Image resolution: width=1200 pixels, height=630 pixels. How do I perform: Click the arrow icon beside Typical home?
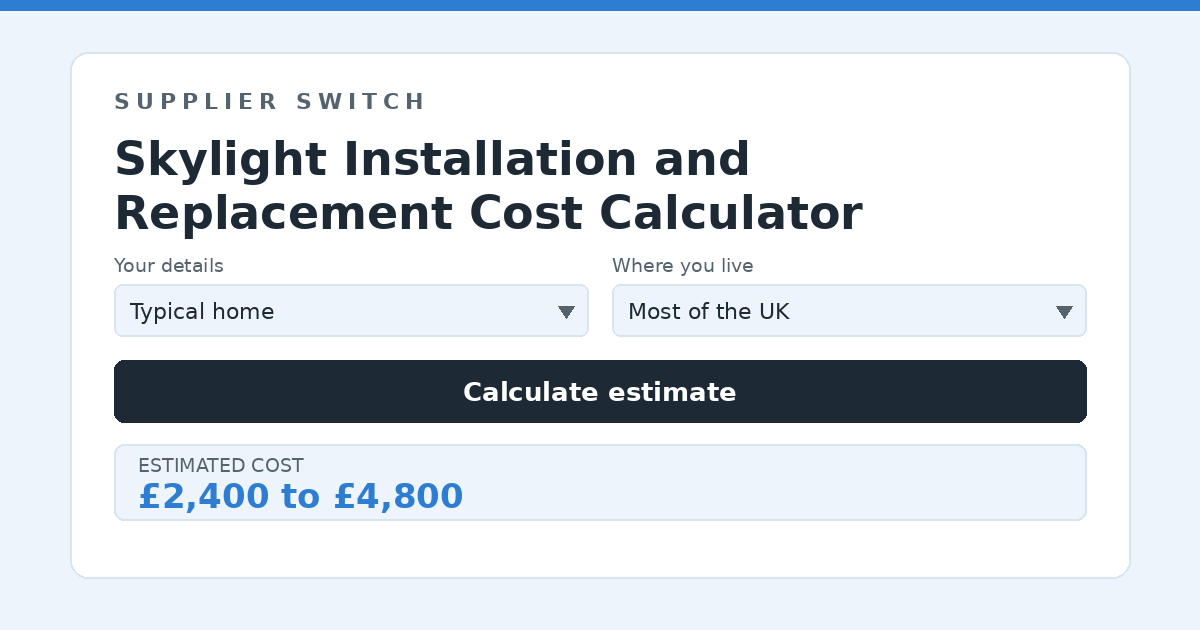coord(566,312)
